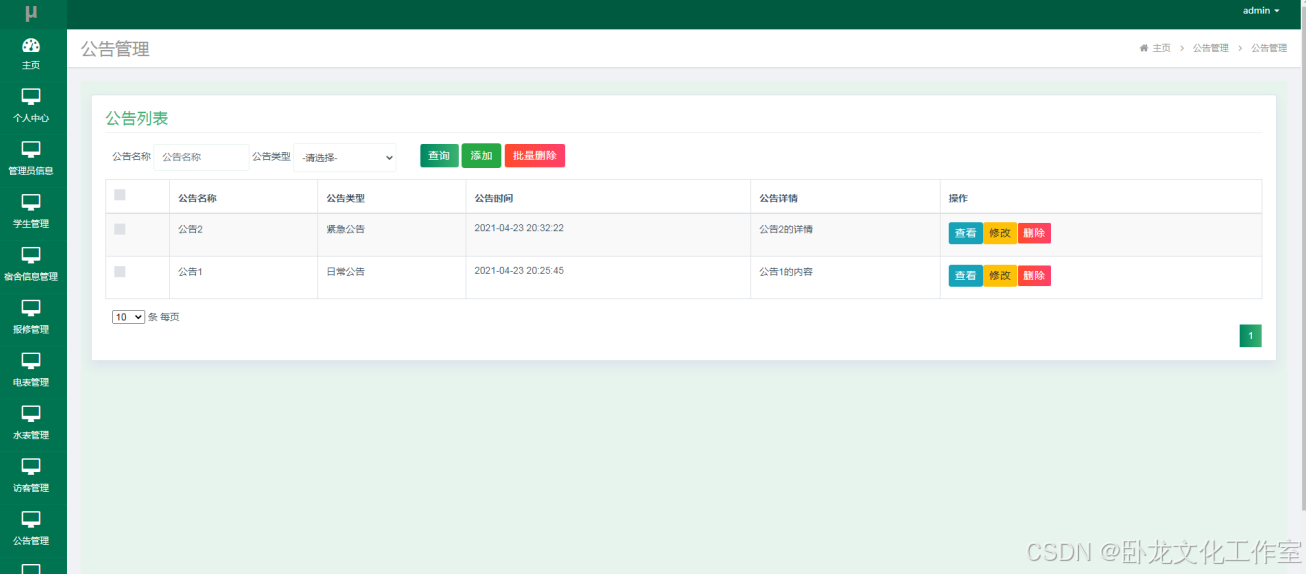Open 水表管理 monitor icon in sidebar

tap(31, 414)
